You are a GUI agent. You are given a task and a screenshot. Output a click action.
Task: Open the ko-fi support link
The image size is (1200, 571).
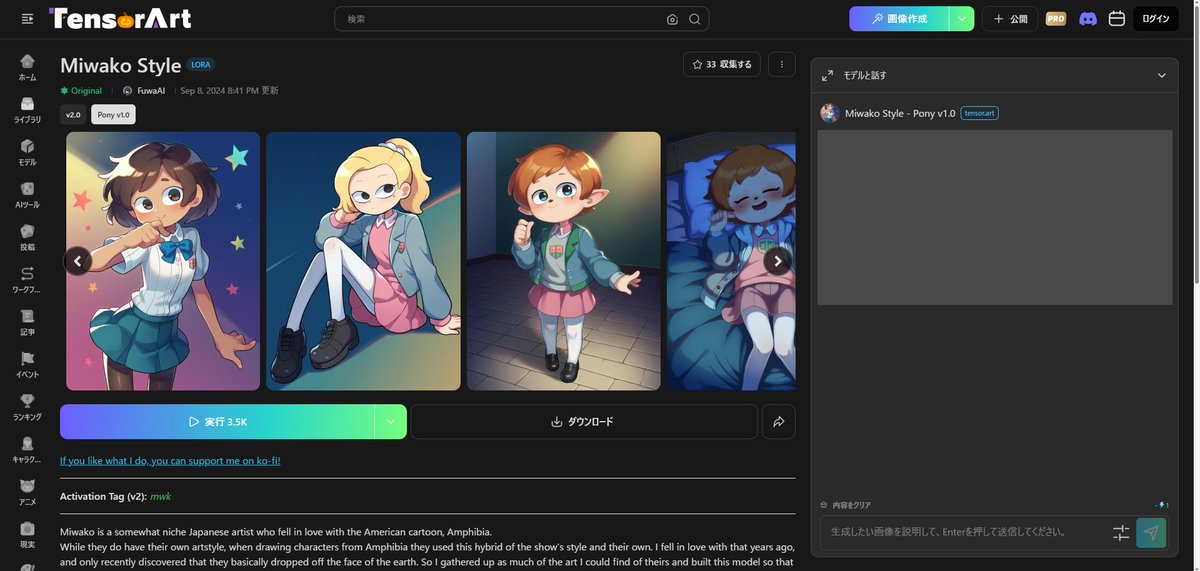click(x=170, y=461)
